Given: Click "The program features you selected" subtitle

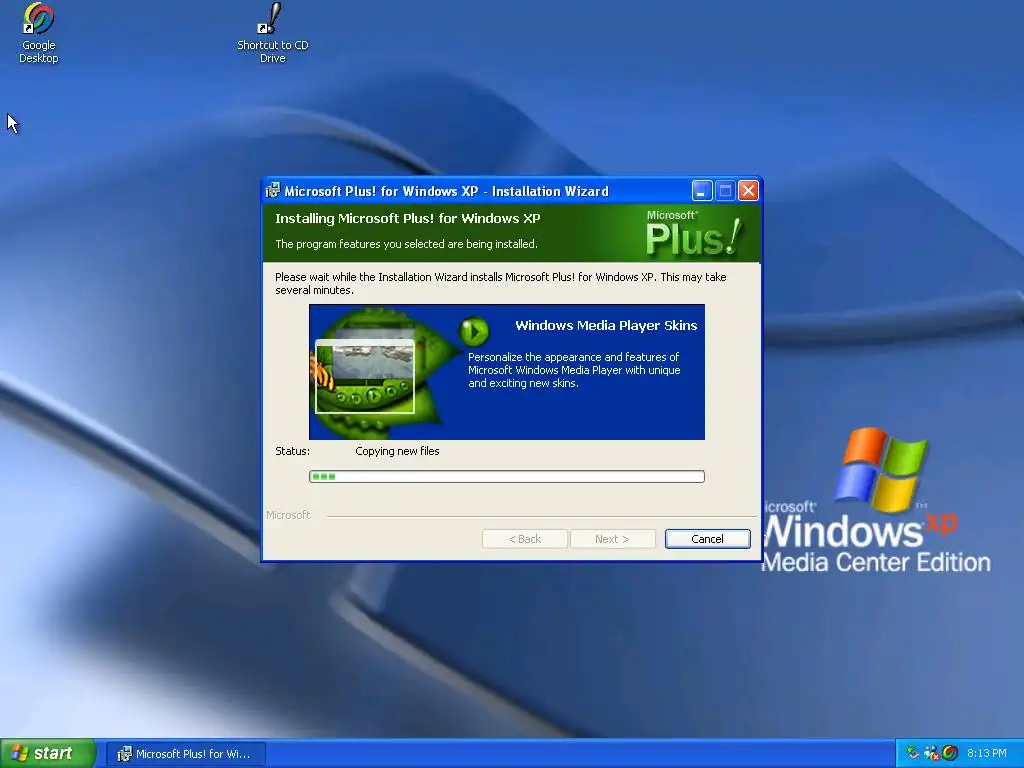Looking at the screenshot, I should [406, 244].
